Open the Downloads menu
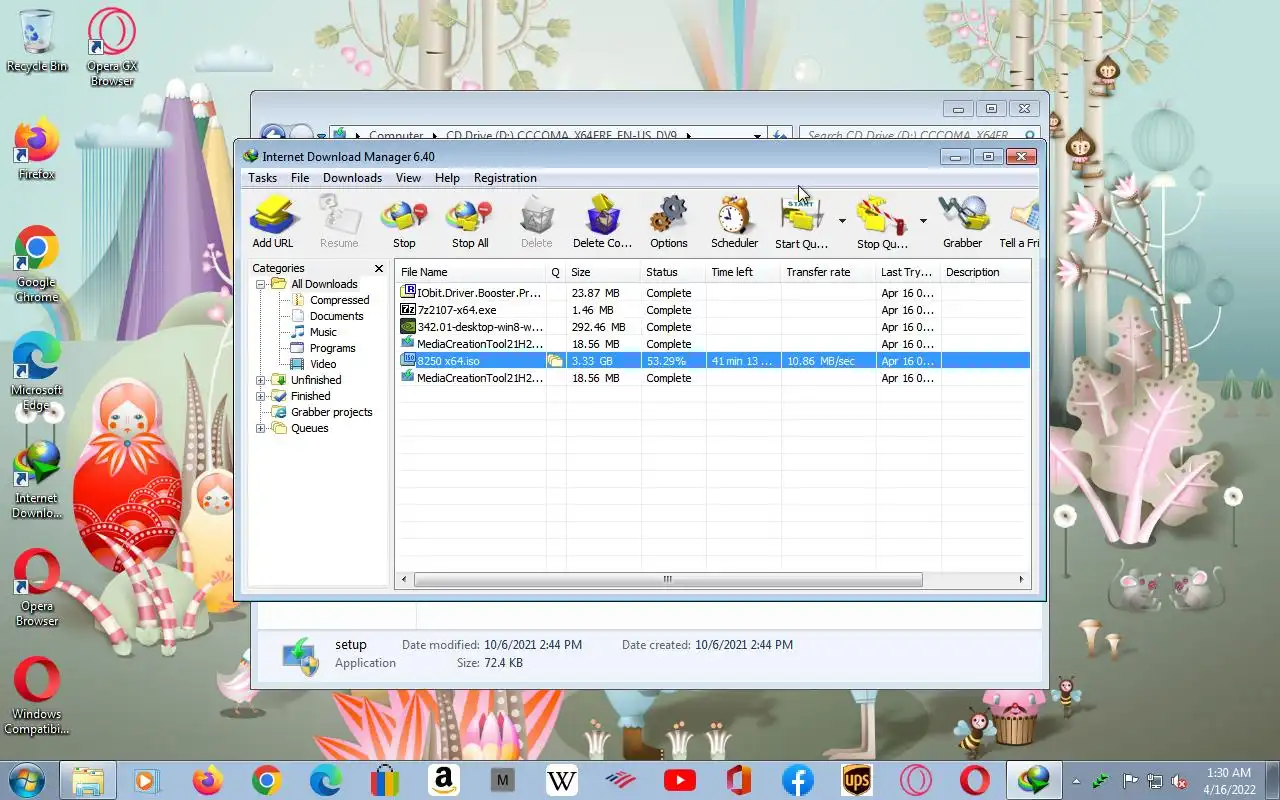This screenshot has width=1280, height=800. click(x=352, y=178)
